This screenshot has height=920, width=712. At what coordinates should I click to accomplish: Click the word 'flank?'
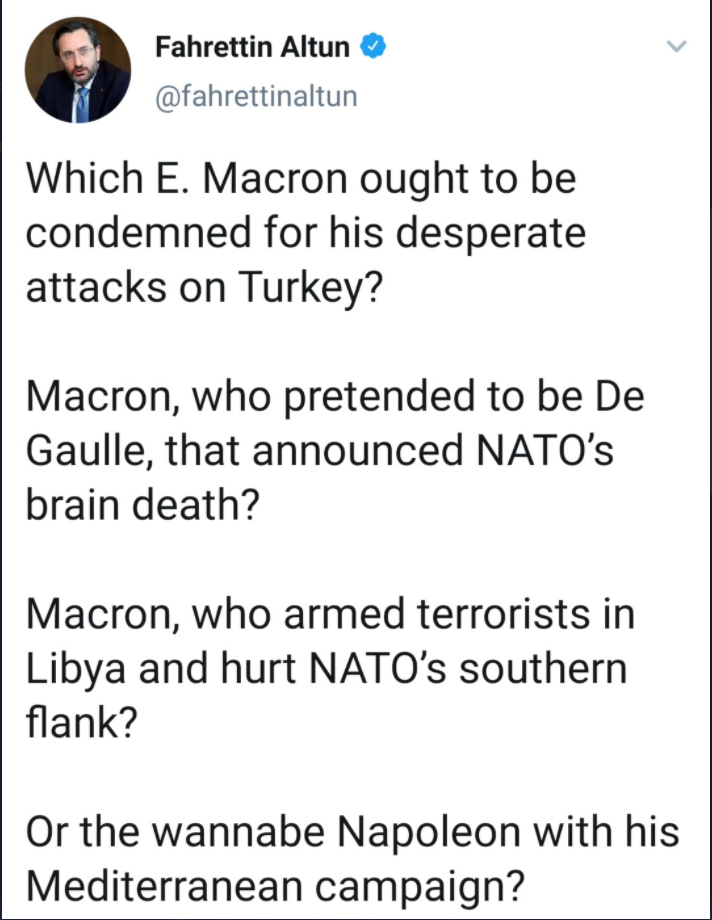coord(82,723)
